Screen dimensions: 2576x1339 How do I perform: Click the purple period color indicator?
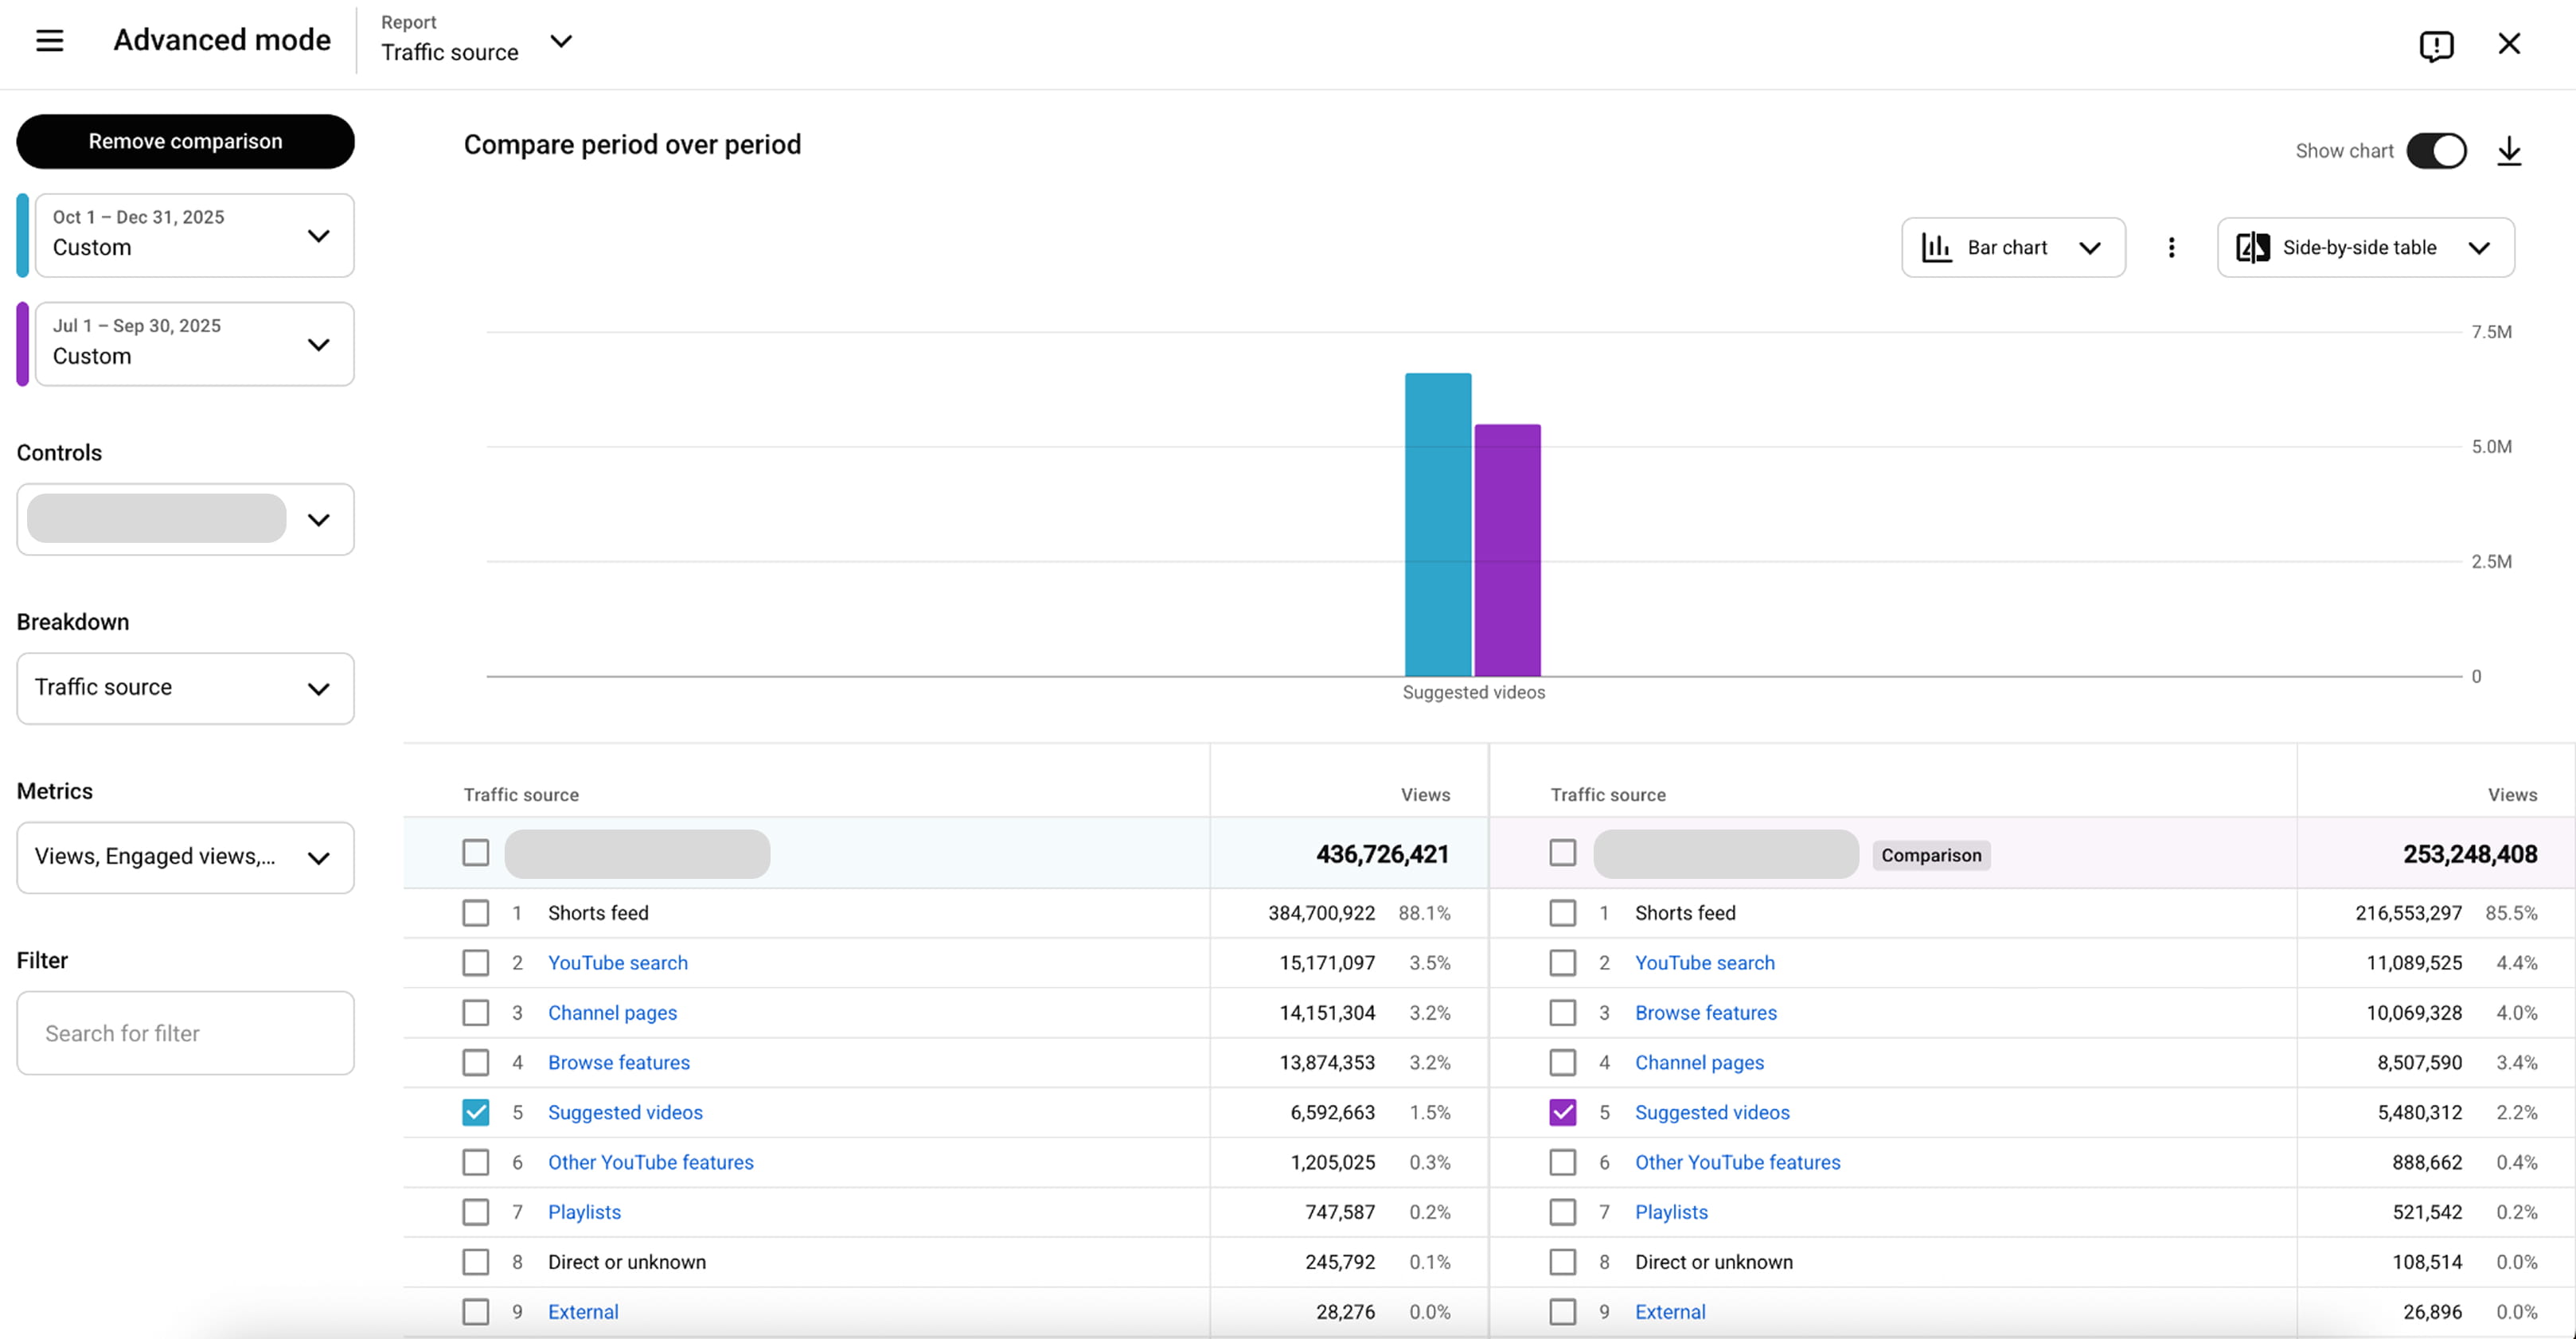(22, 343)
